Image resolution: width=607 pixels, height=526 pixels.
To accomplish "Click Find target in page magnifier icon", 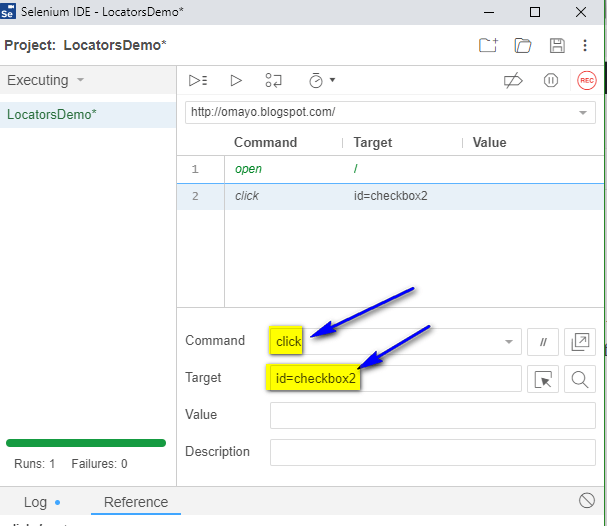I will point(580,379).
